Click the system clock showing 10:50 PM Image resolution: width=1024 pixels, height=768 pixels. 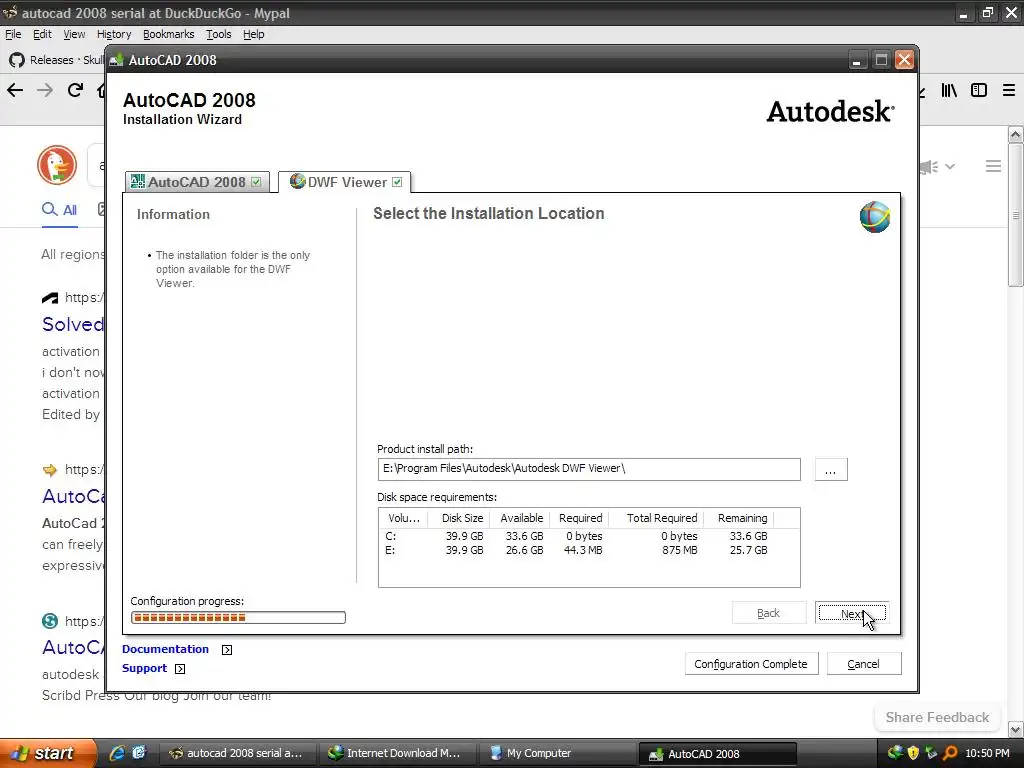(987, 753)
